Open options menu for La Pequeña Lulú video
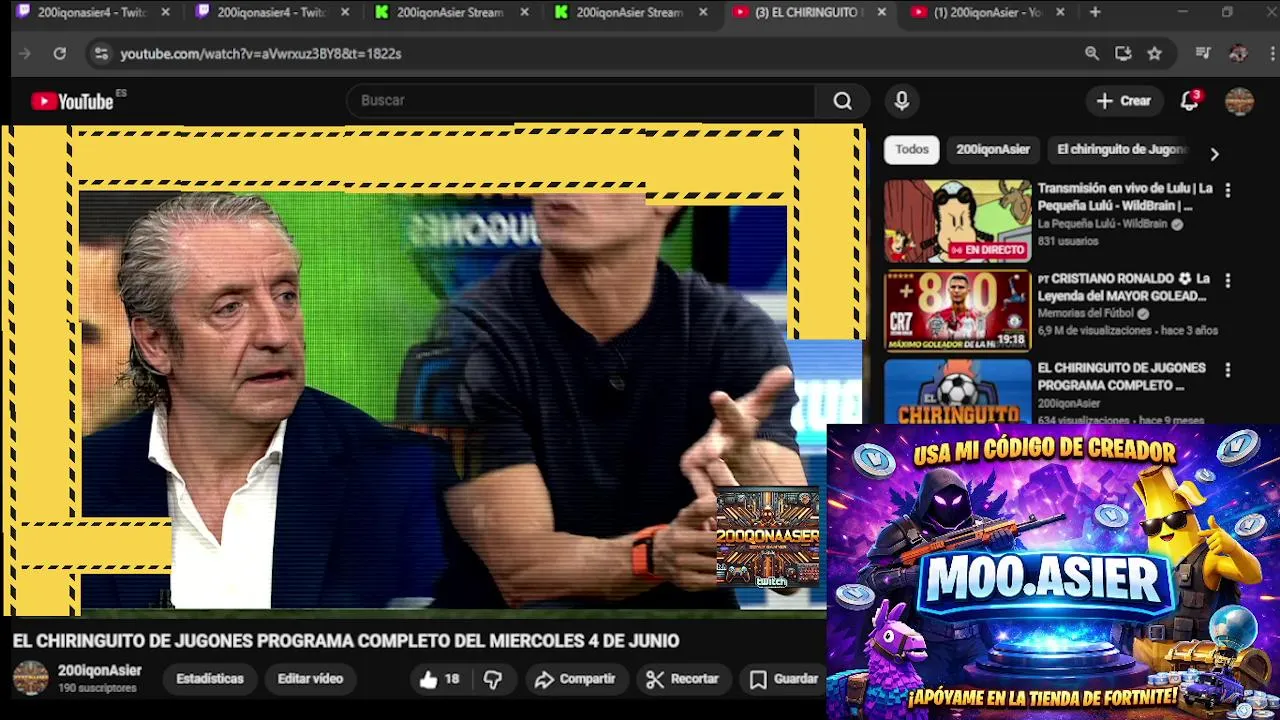The image size is (1280, 720). pyautogui.click(x=1228, y=190)
